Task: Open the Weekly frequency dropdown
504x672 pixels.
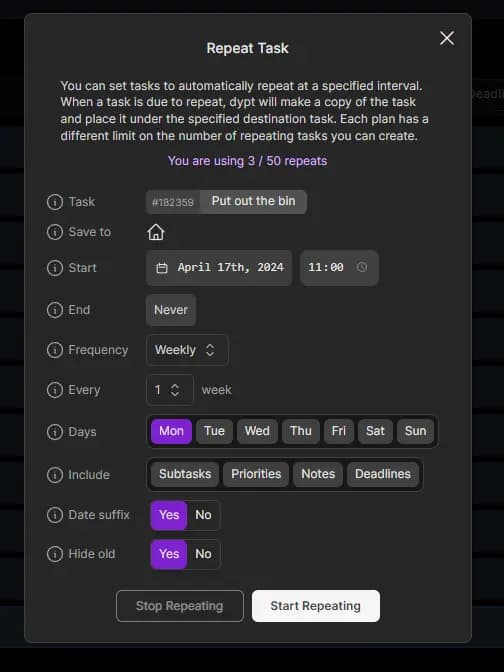Action: pyautogui.click(x=187, y=350)
